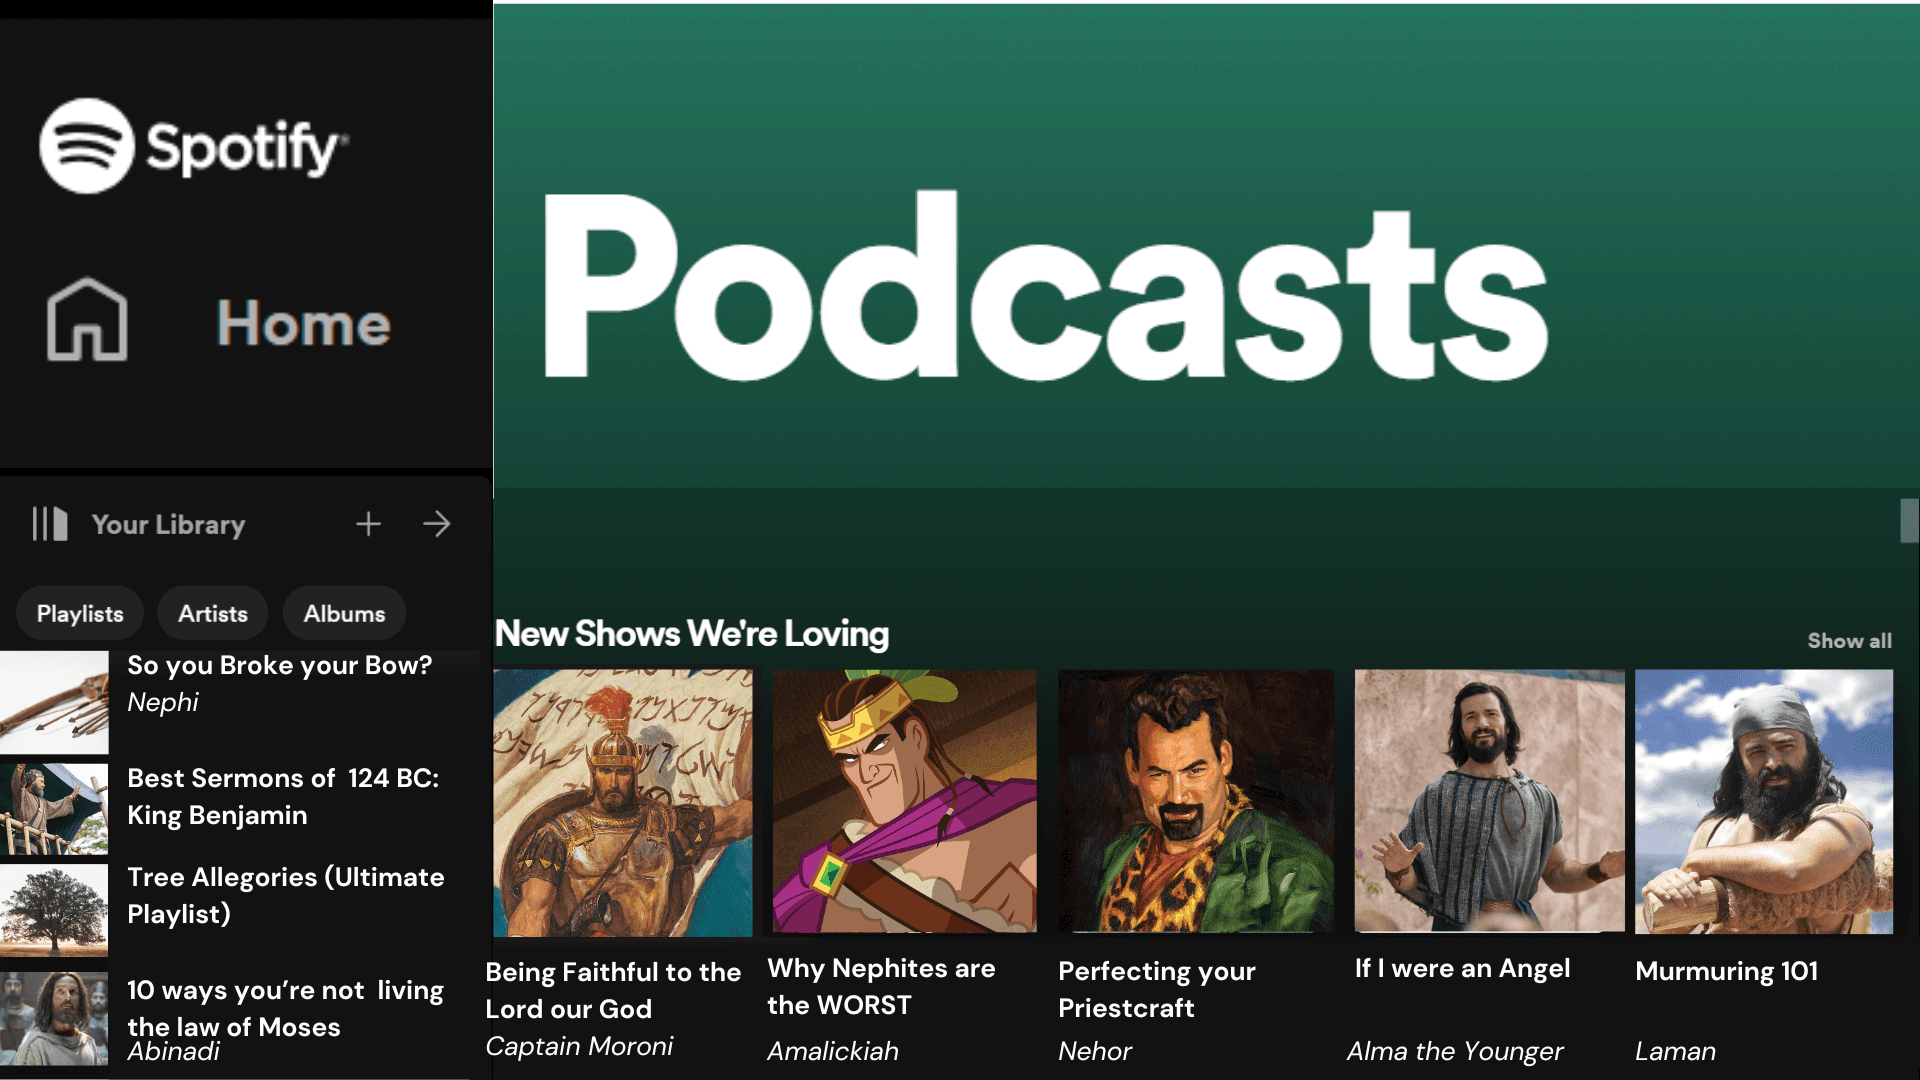Click the Laman creator name

pyautogui.click(x=1675, y=1051)
